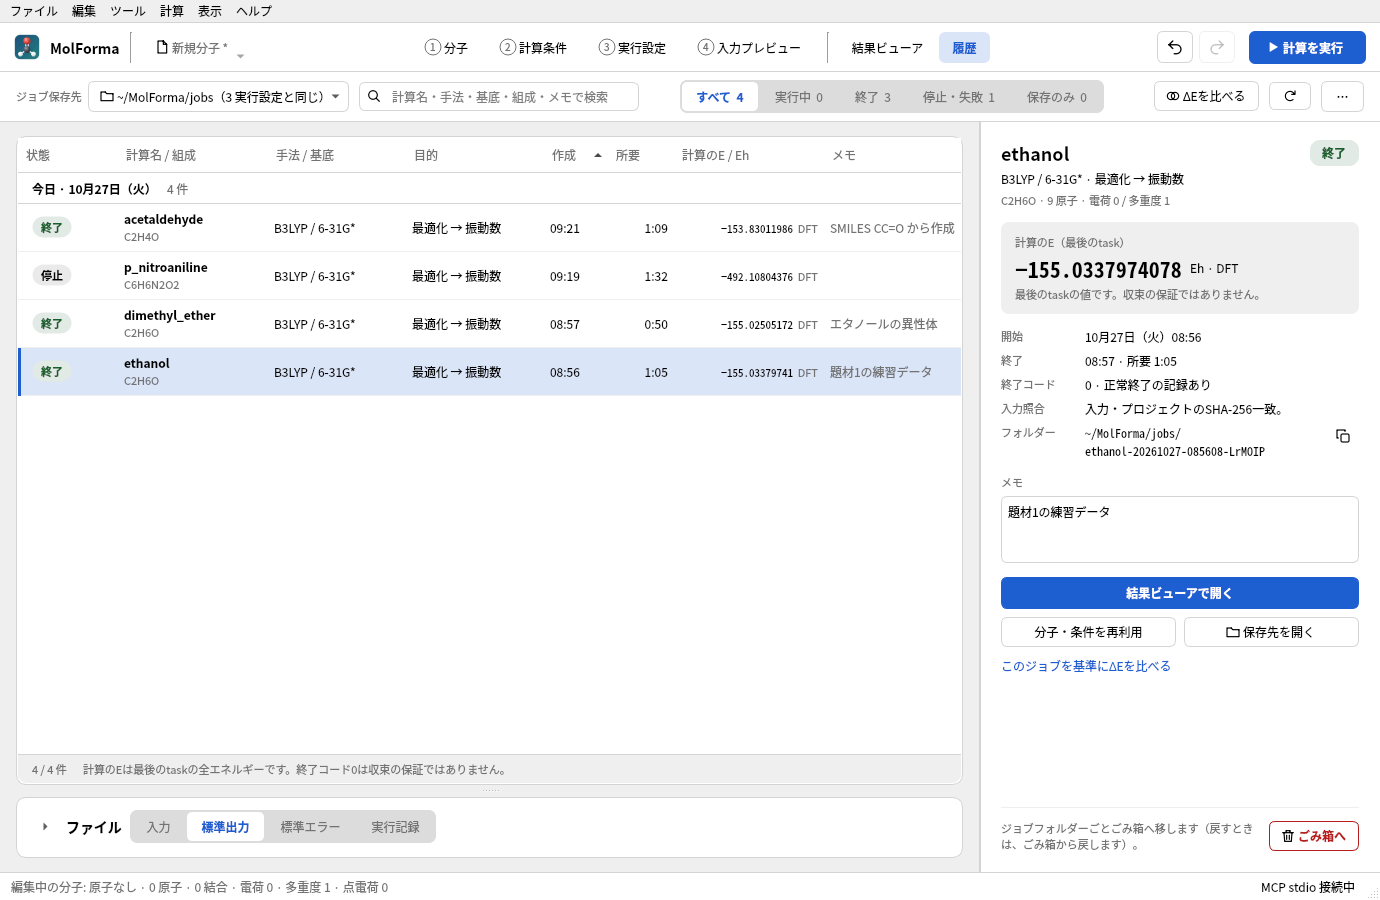Click the 終了 badge in detail panel
Image resolution: width=1380 pixels, height=900 pixels.
point(1334,153)
